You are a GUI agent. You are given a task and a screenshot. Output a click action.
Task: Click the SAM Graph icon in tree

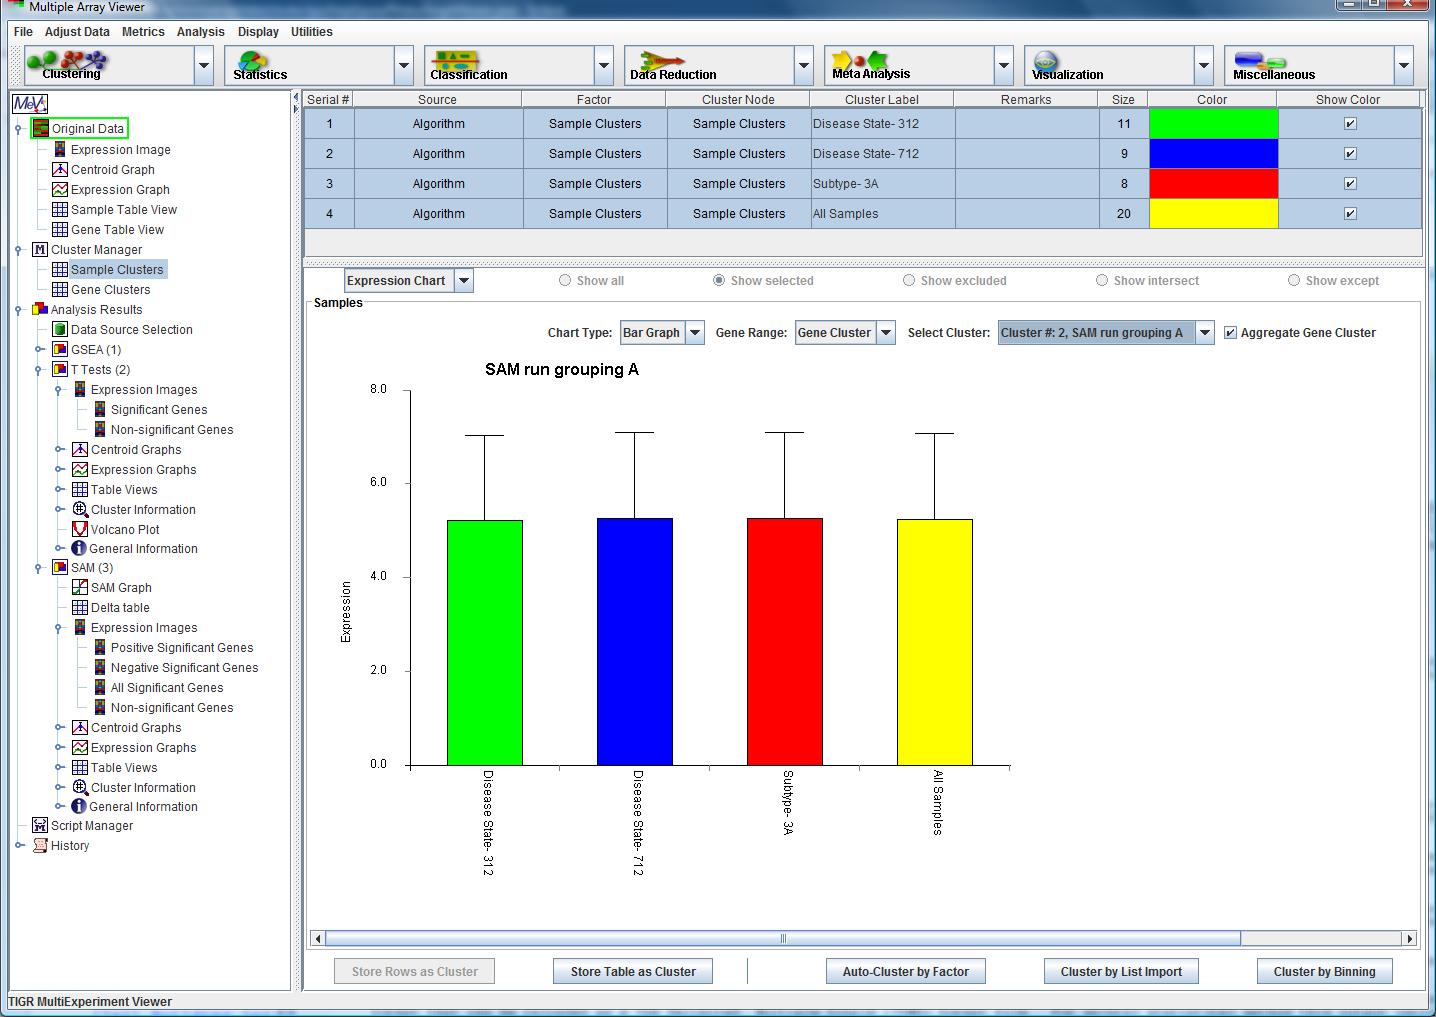[x=80, y=587]
